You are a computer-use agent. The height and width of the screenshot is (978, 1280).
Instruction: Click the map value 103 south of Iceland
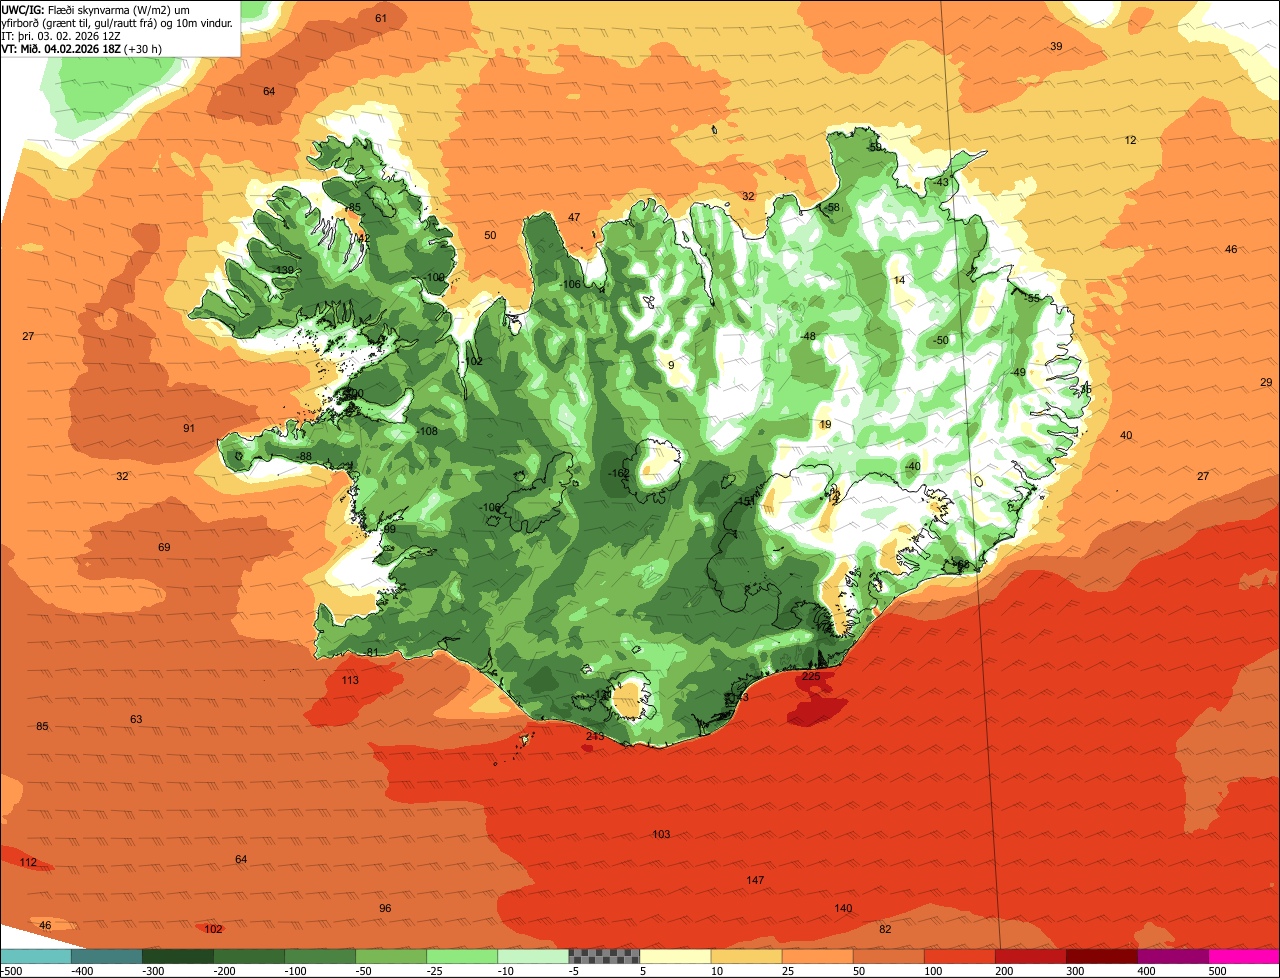point(661,834)
